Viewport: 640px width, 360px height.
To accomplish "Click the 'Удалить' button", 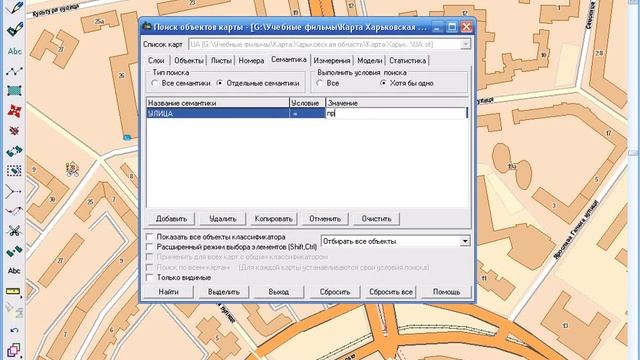I will tap(222, 219).
